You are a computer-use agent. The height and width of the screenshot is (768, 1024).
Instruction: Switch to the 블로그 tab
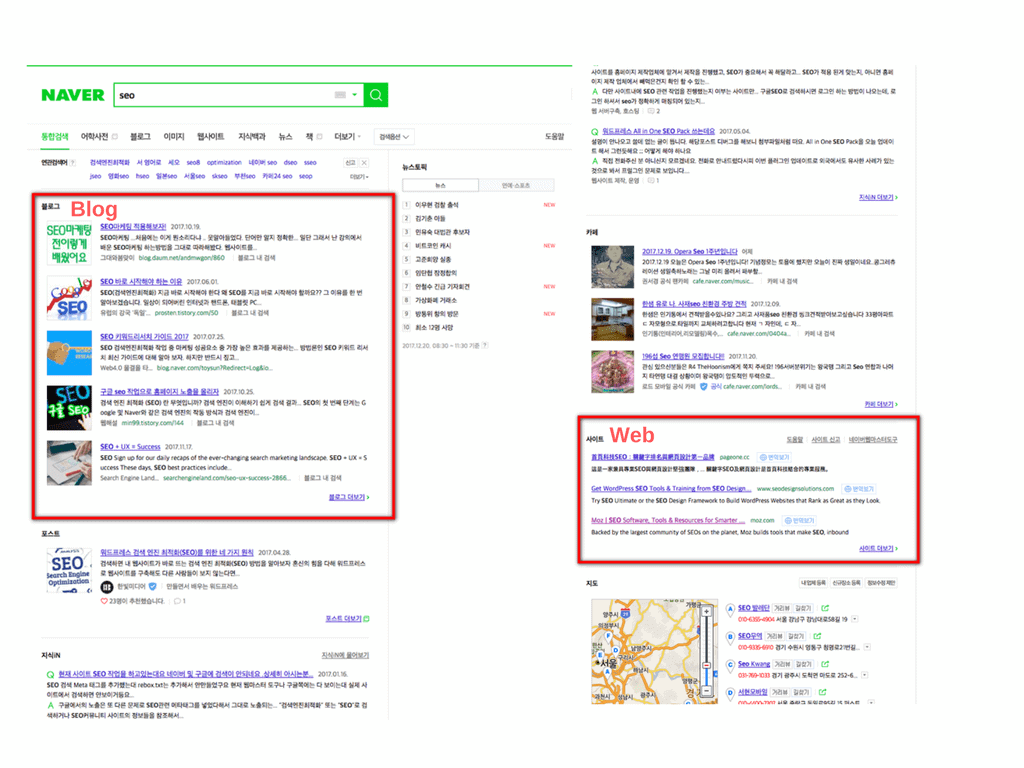pyautogui.click(x=140, y=136)
